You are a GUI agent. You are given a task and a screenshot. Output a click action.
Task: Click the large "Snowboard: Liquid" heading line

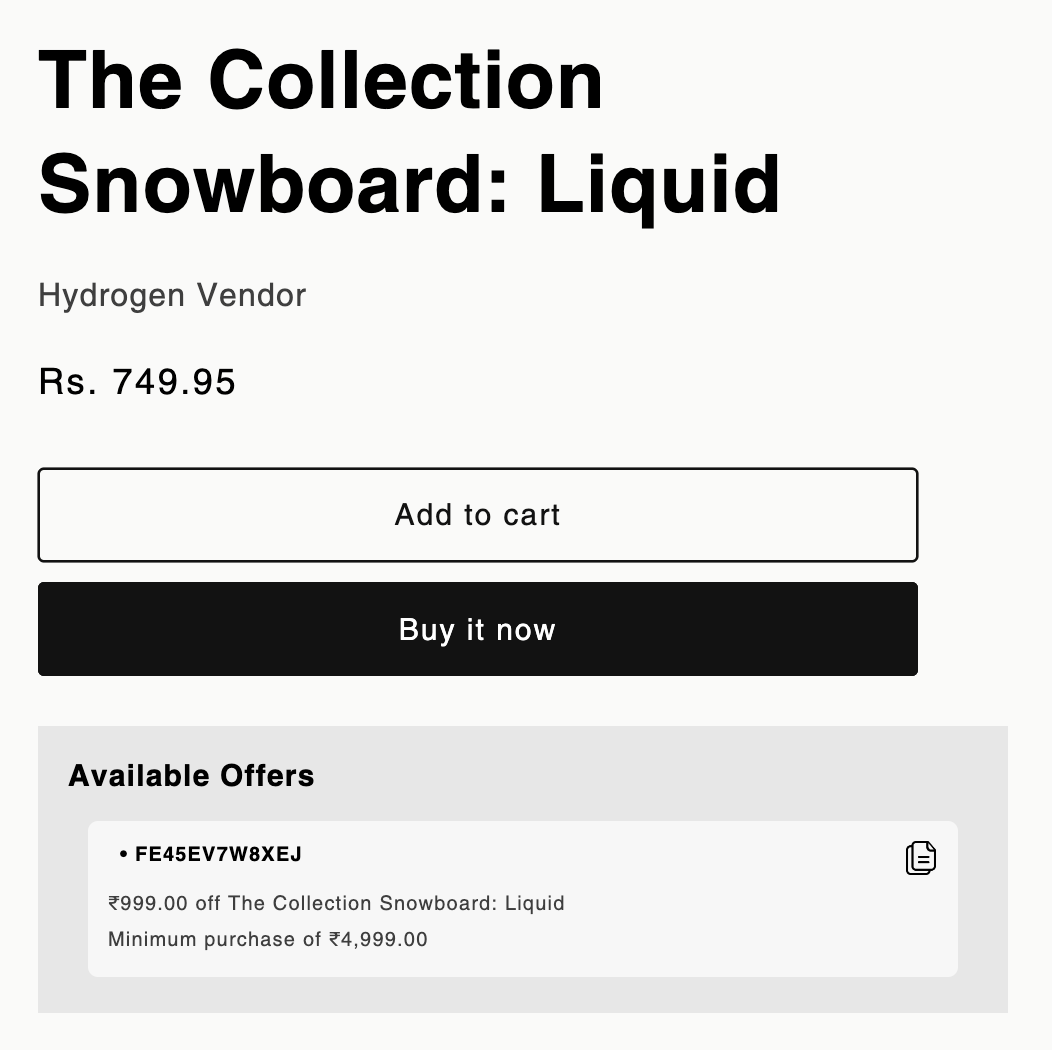[409, 184]
